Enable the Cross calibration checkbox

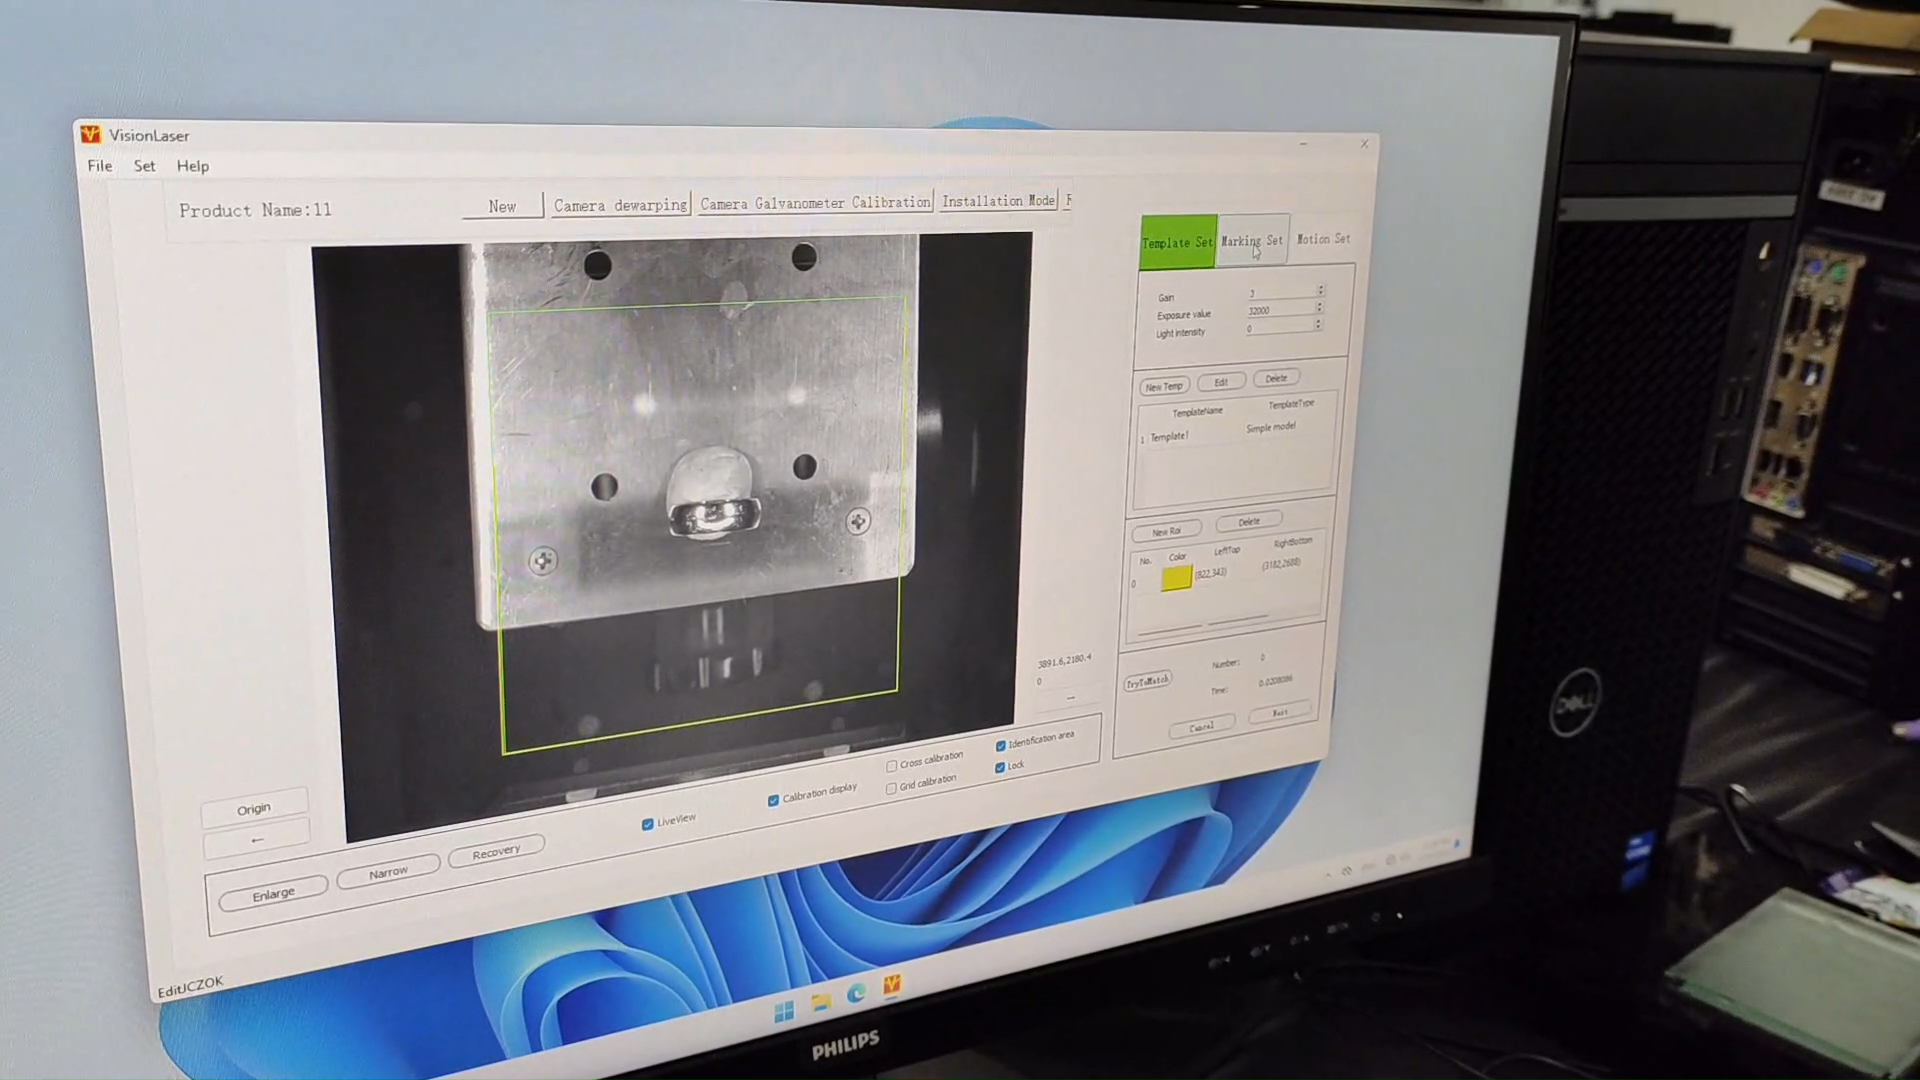pyautogui.click(x=891, y=766)
